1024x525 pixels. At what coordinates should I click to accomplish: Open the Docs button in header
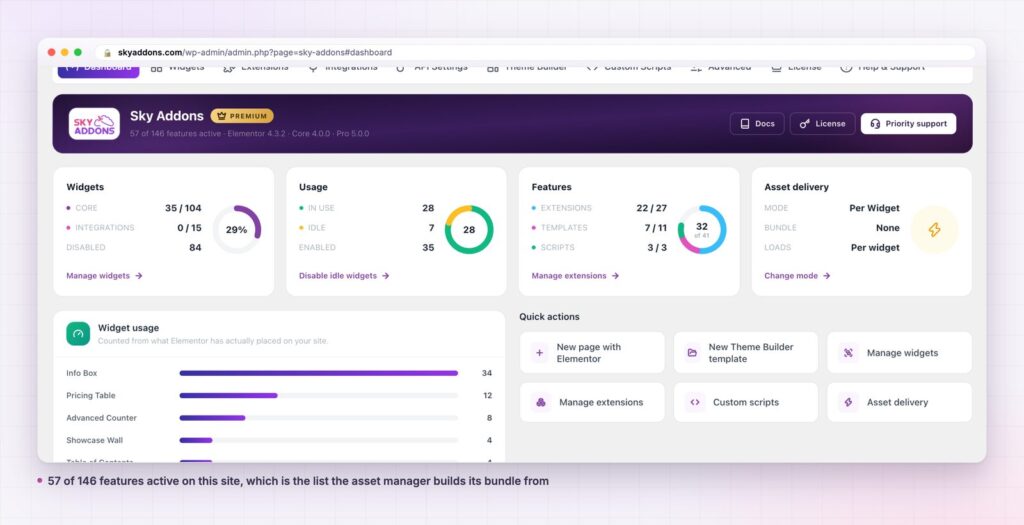click(x=757, y=123)
